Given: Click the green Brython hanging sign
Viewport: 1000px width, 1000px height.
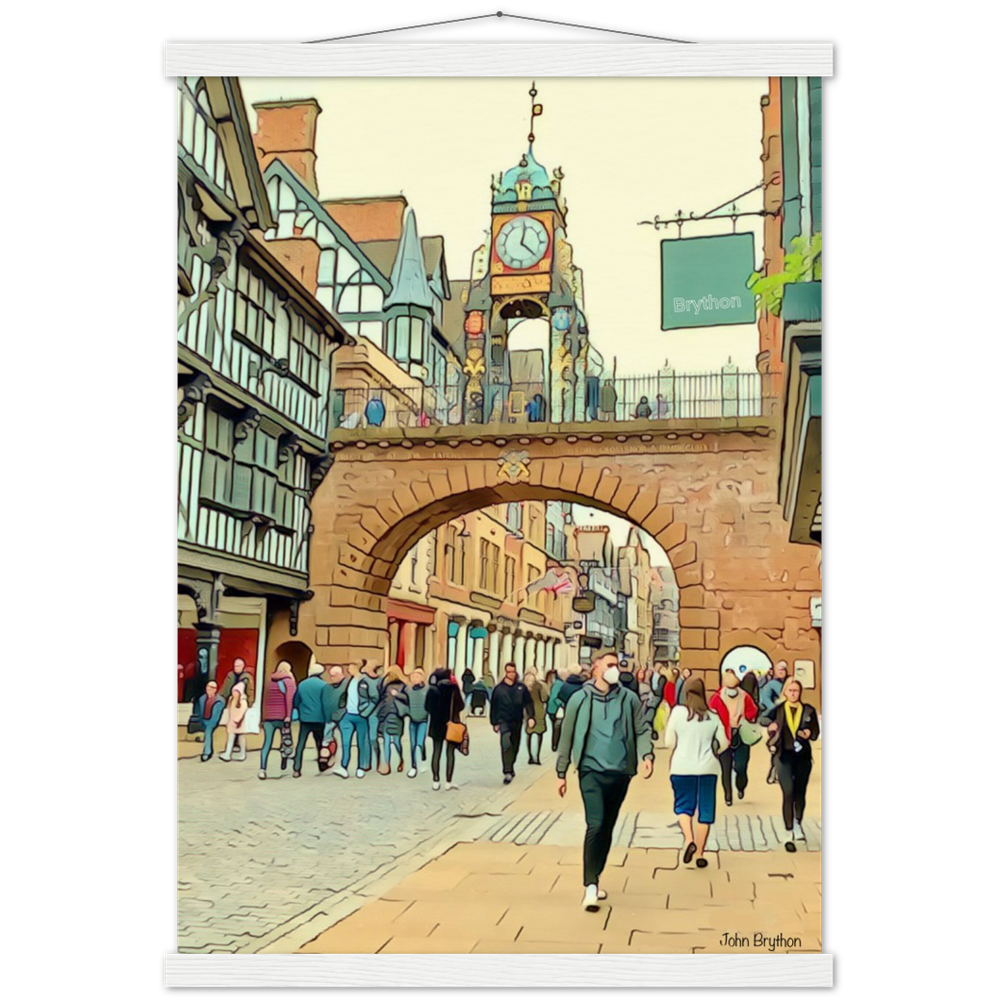Looking at the screenshot, I should pos(707,281).
